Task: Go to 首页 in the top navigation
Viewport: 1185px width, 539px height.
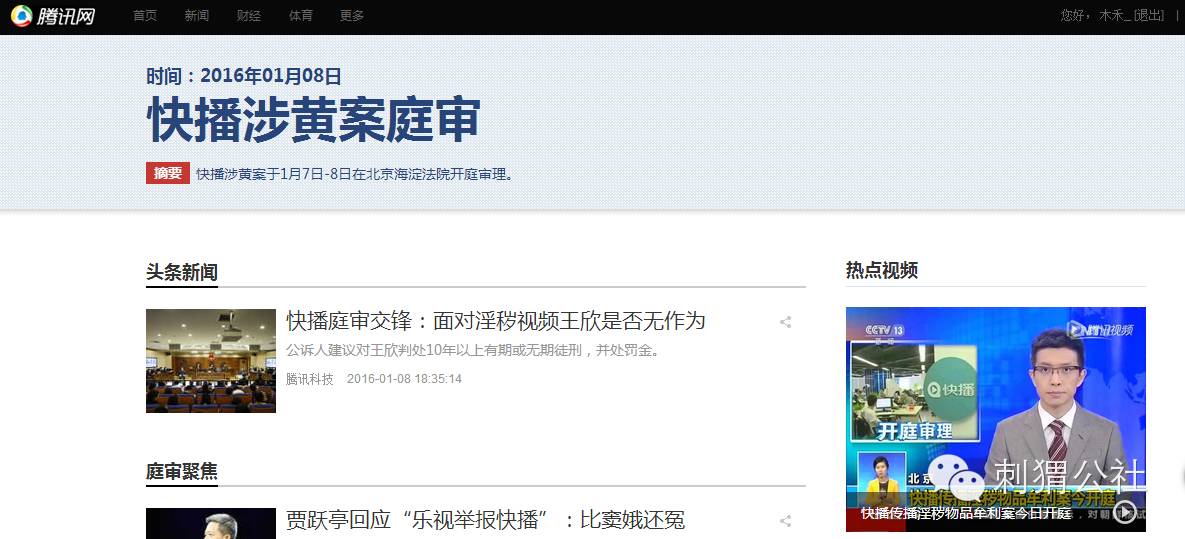Action: point(145,16)
